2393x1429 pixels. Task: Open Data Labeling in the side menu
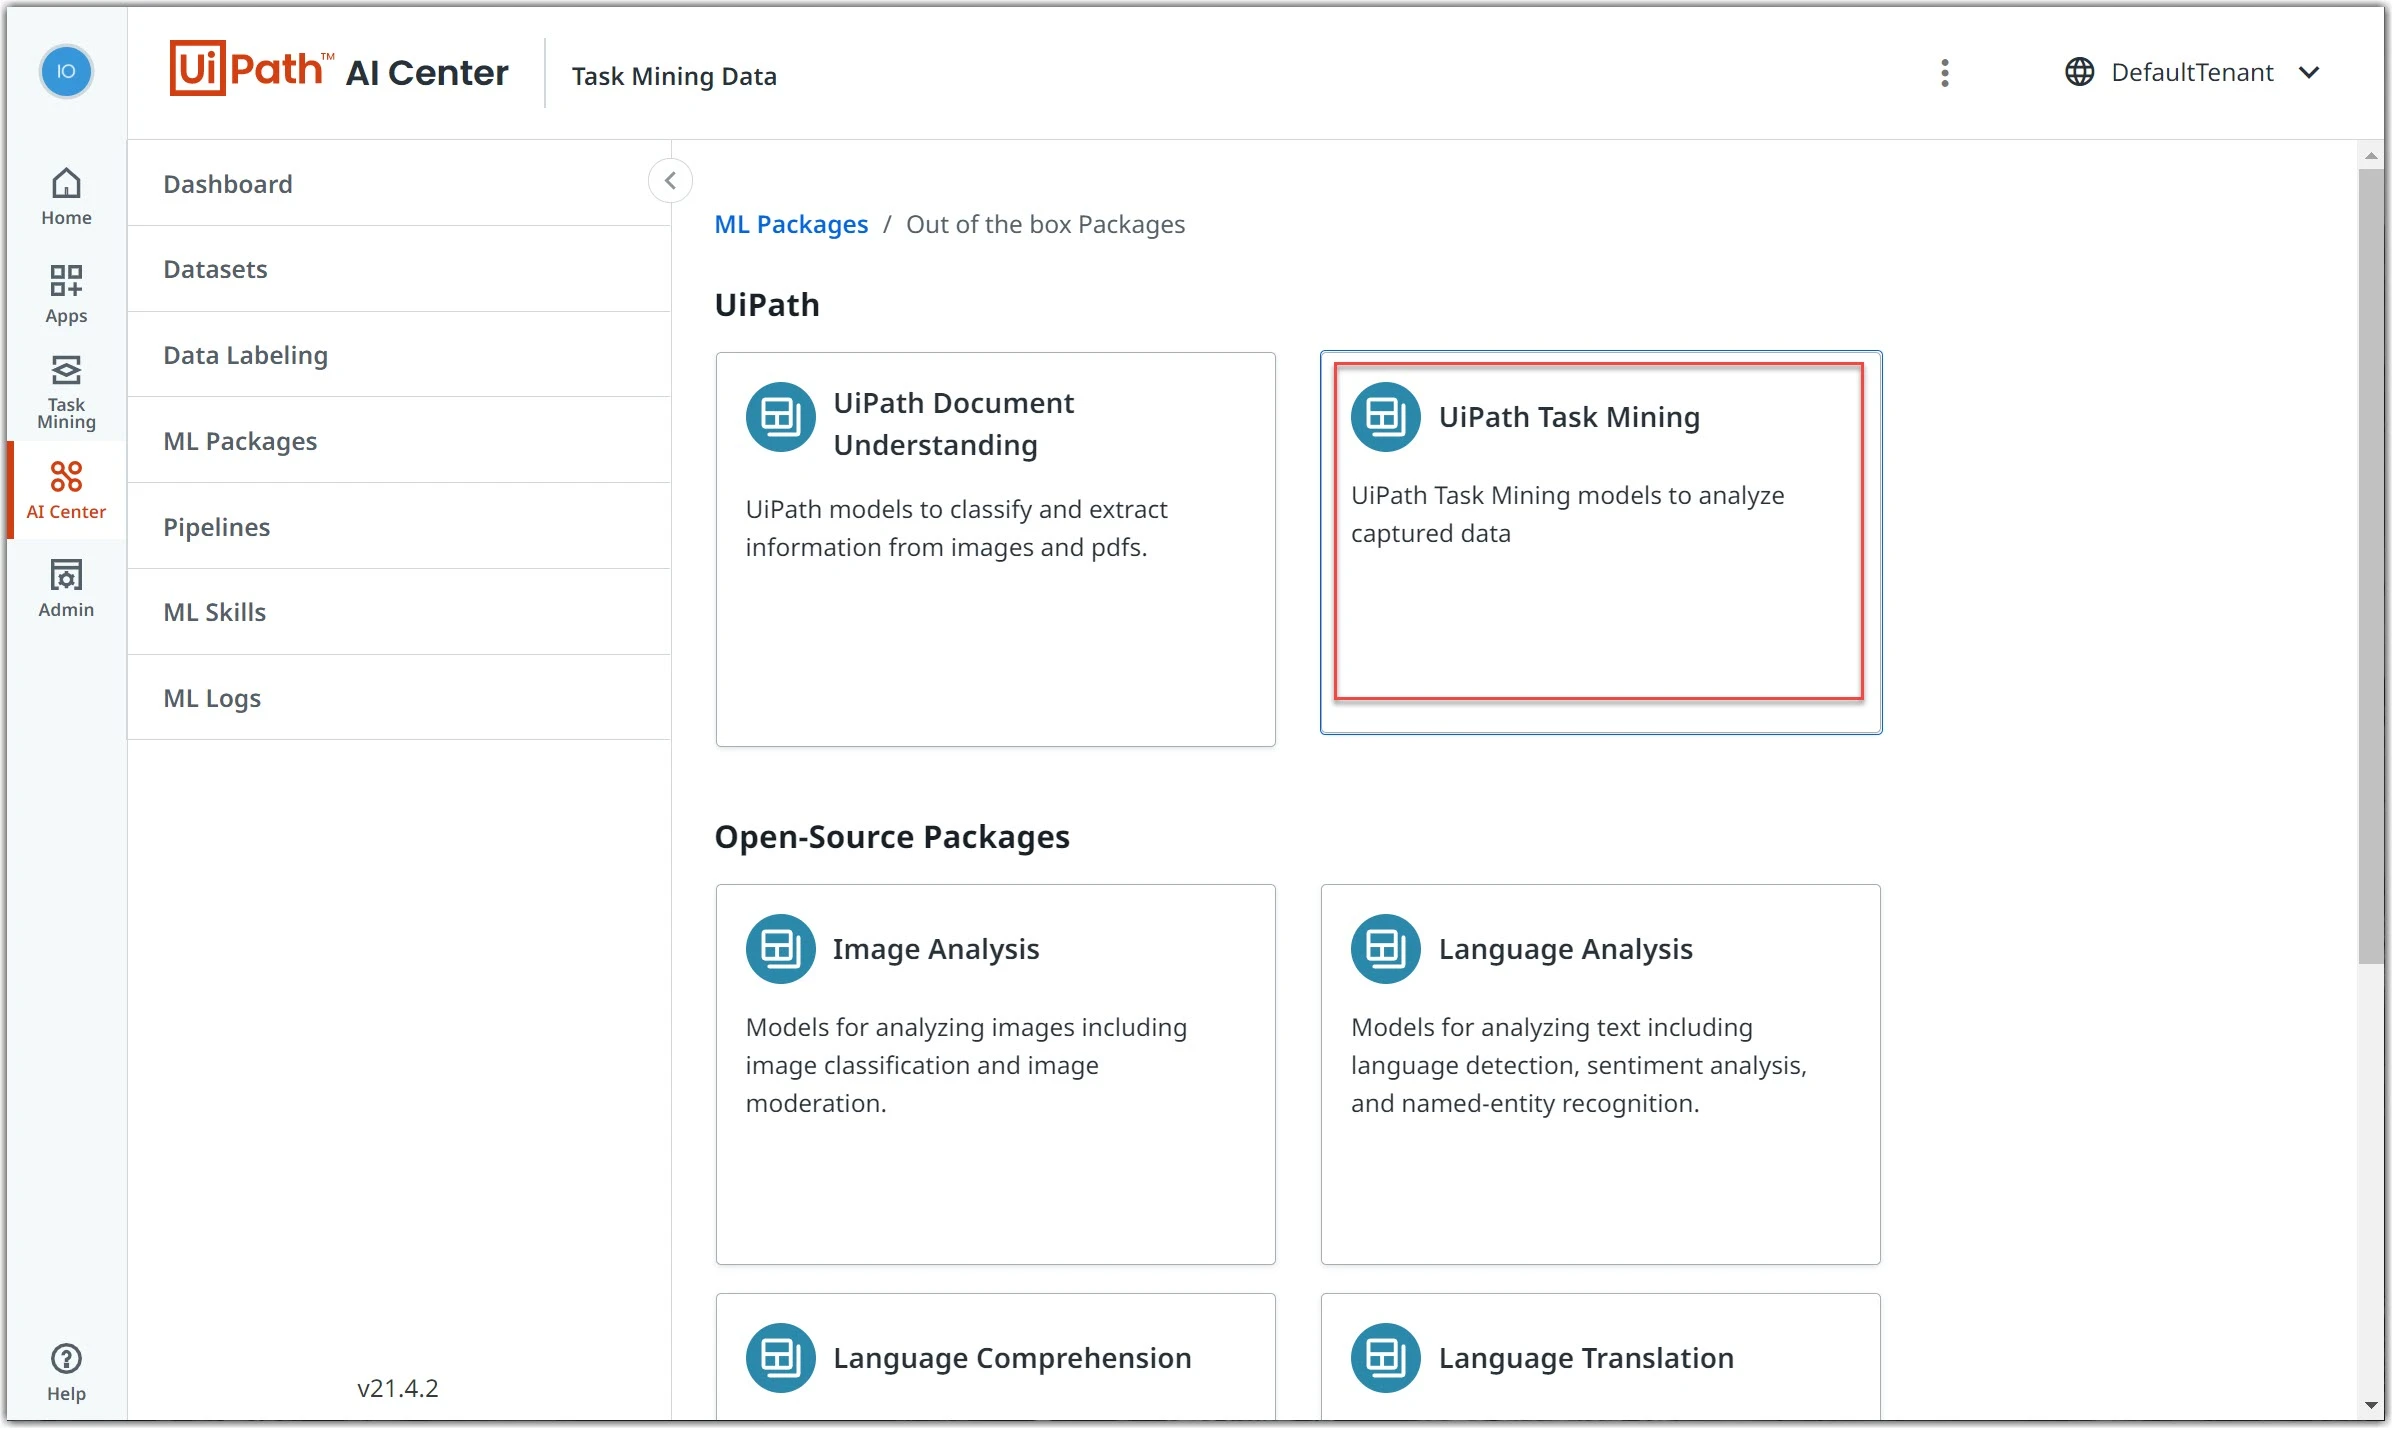[399, 355]
